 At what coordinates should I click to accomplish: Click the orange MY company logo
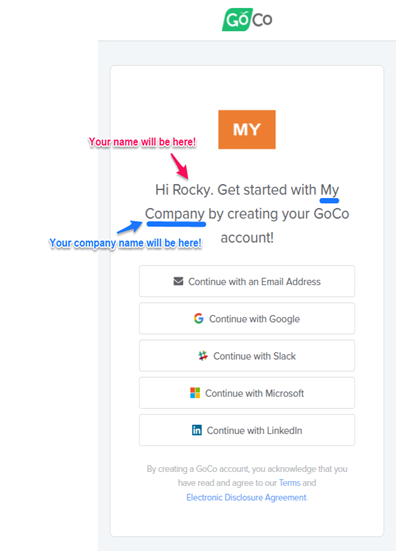tap(247, 129)
